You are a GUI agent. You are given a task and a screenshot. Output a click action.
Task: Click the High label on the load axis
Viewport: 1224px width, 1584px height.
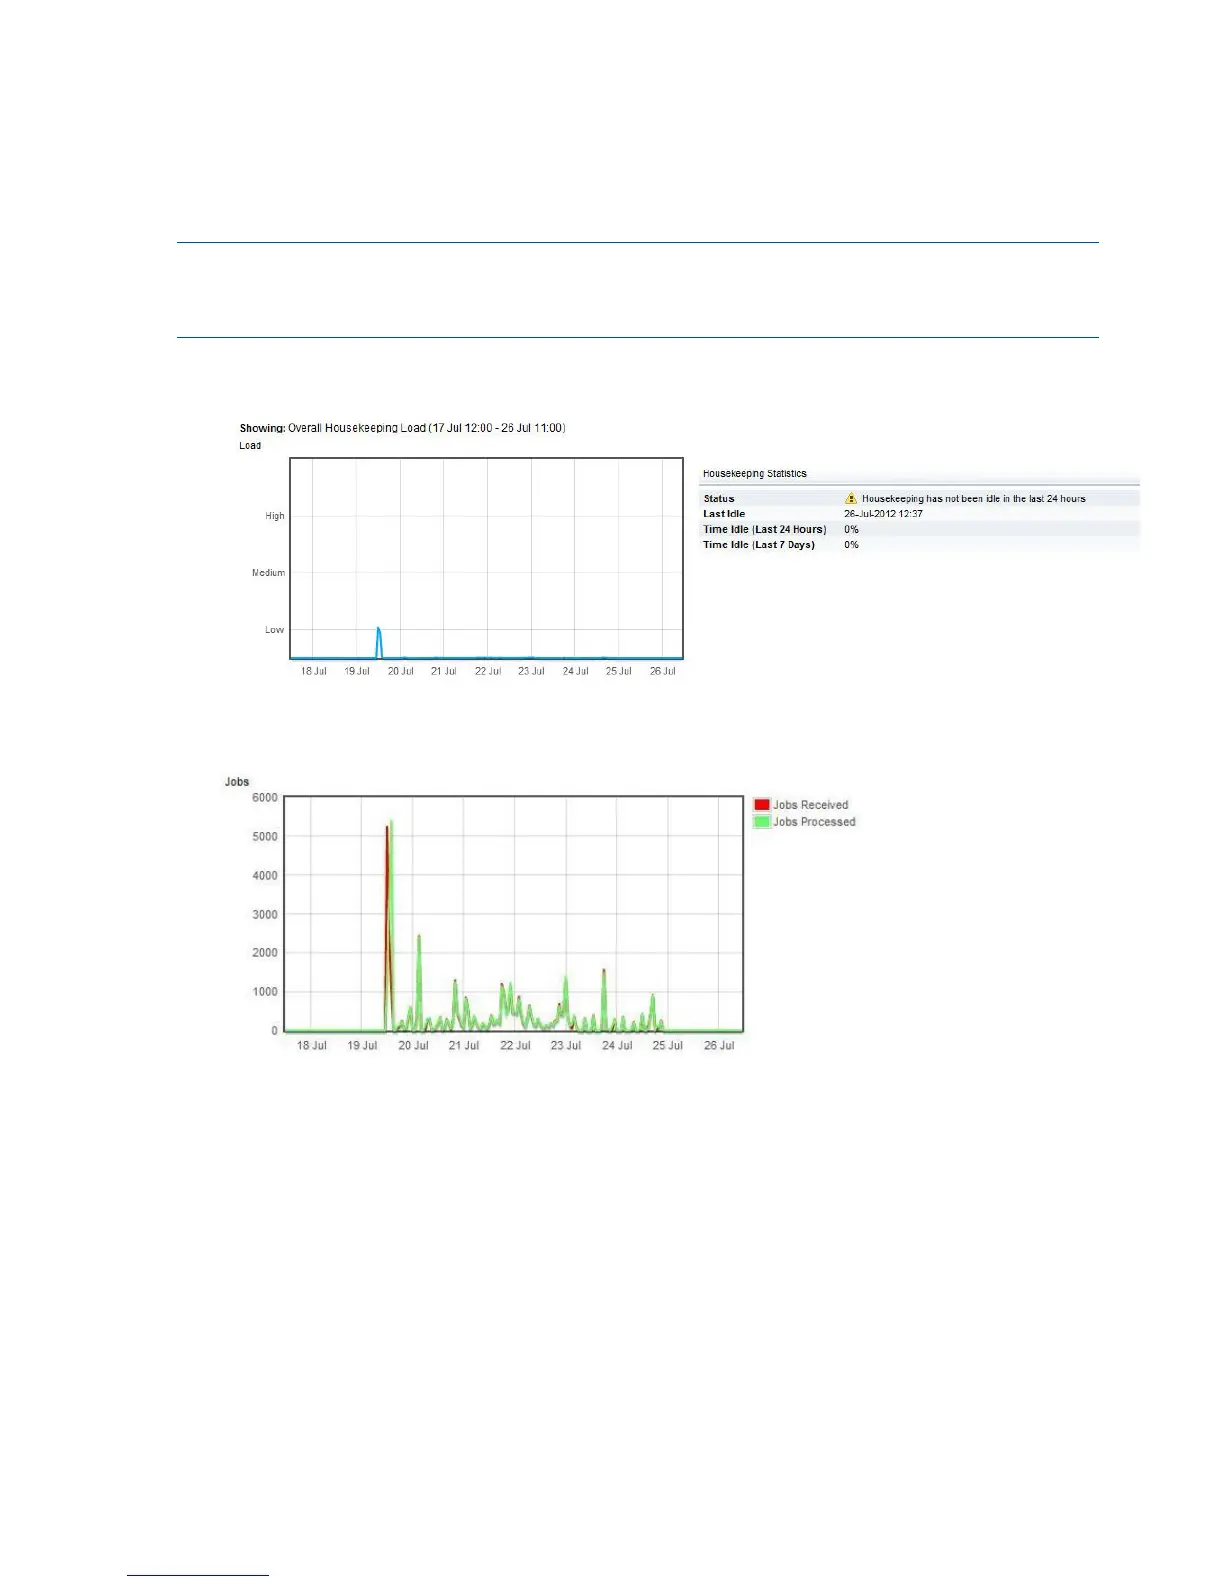click(275, 516)
